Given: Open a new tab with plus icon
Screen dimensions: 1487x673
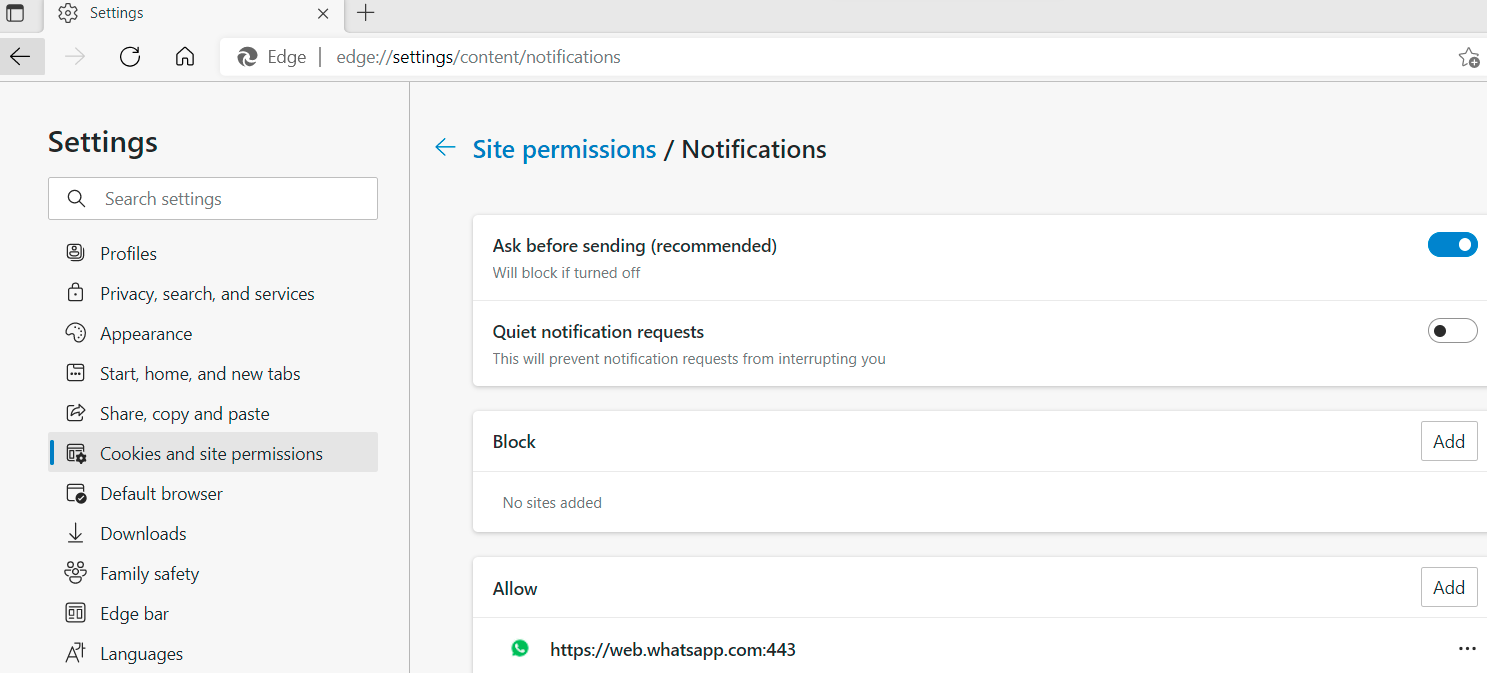Looking at the screenshot, I should pos(366,13).
